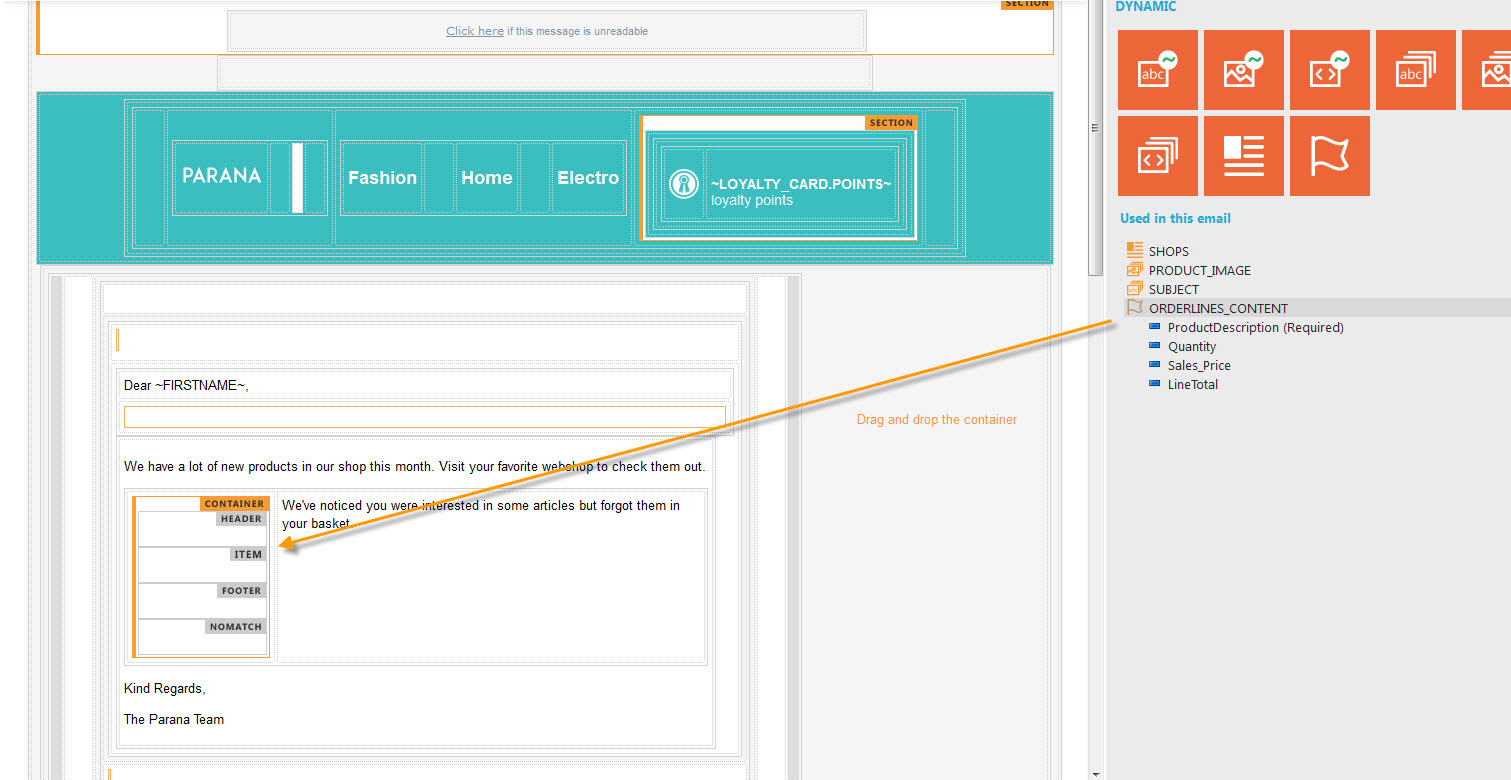Screen dimensions: 1511x780
Task: Click the Electro navigation item
Action: coord(588,178)
